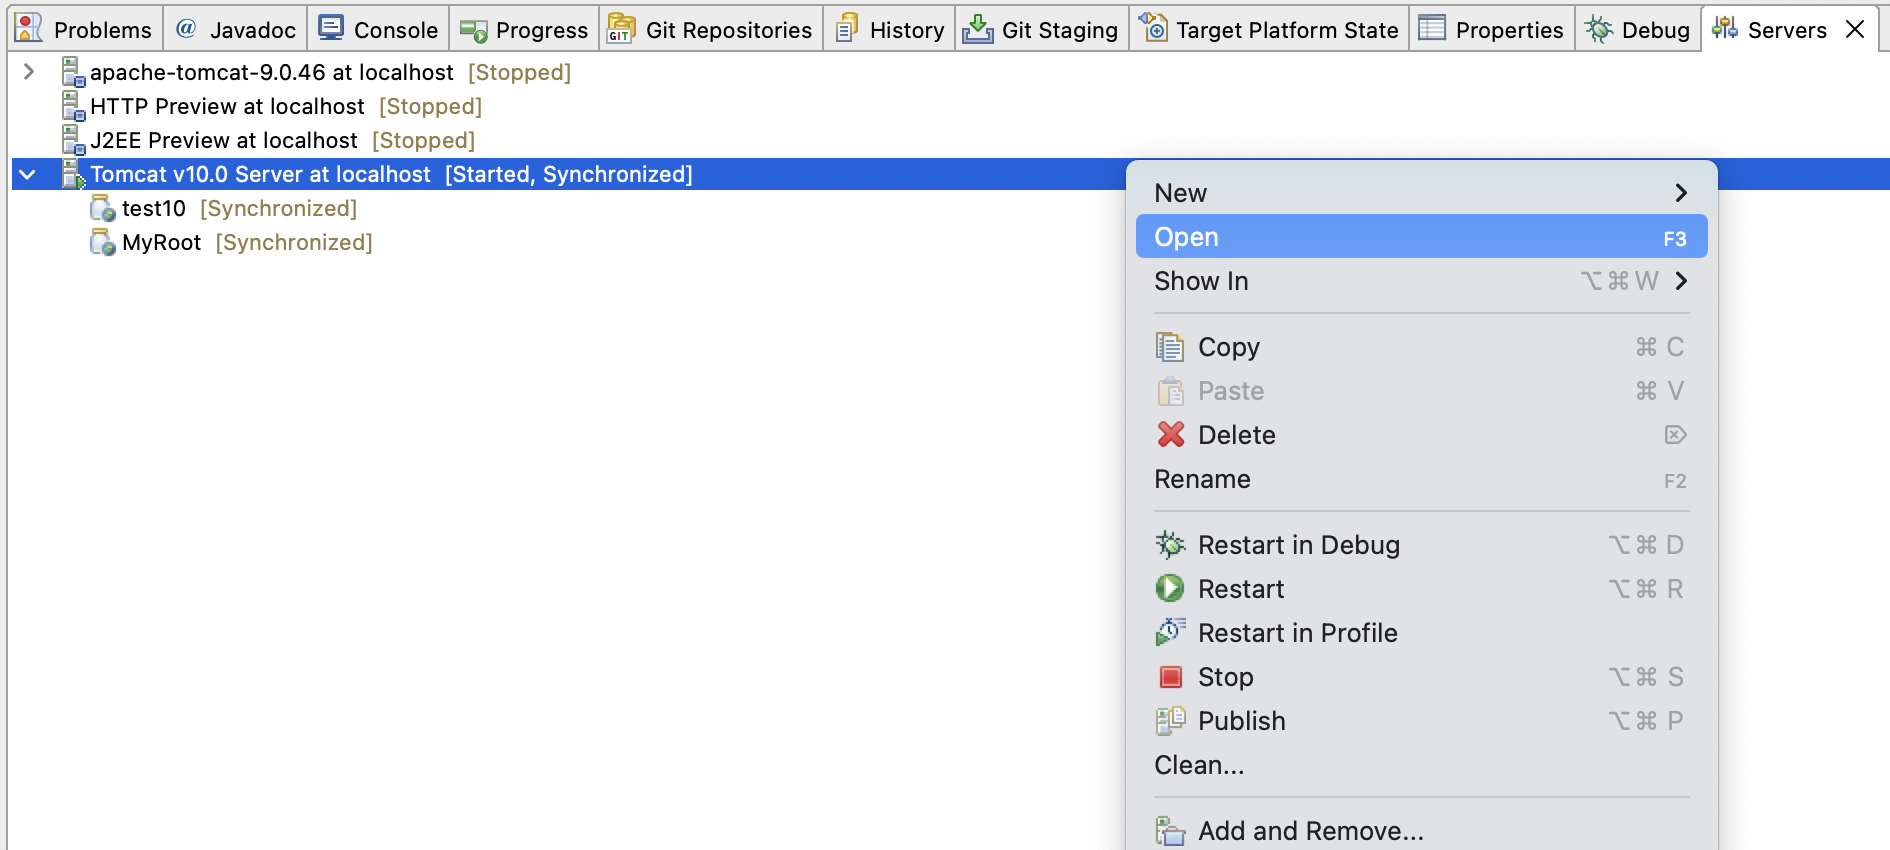The image size is (1890, 850).
Task: Click the J2EE Preview server icon
Action: tap(73, 140)
